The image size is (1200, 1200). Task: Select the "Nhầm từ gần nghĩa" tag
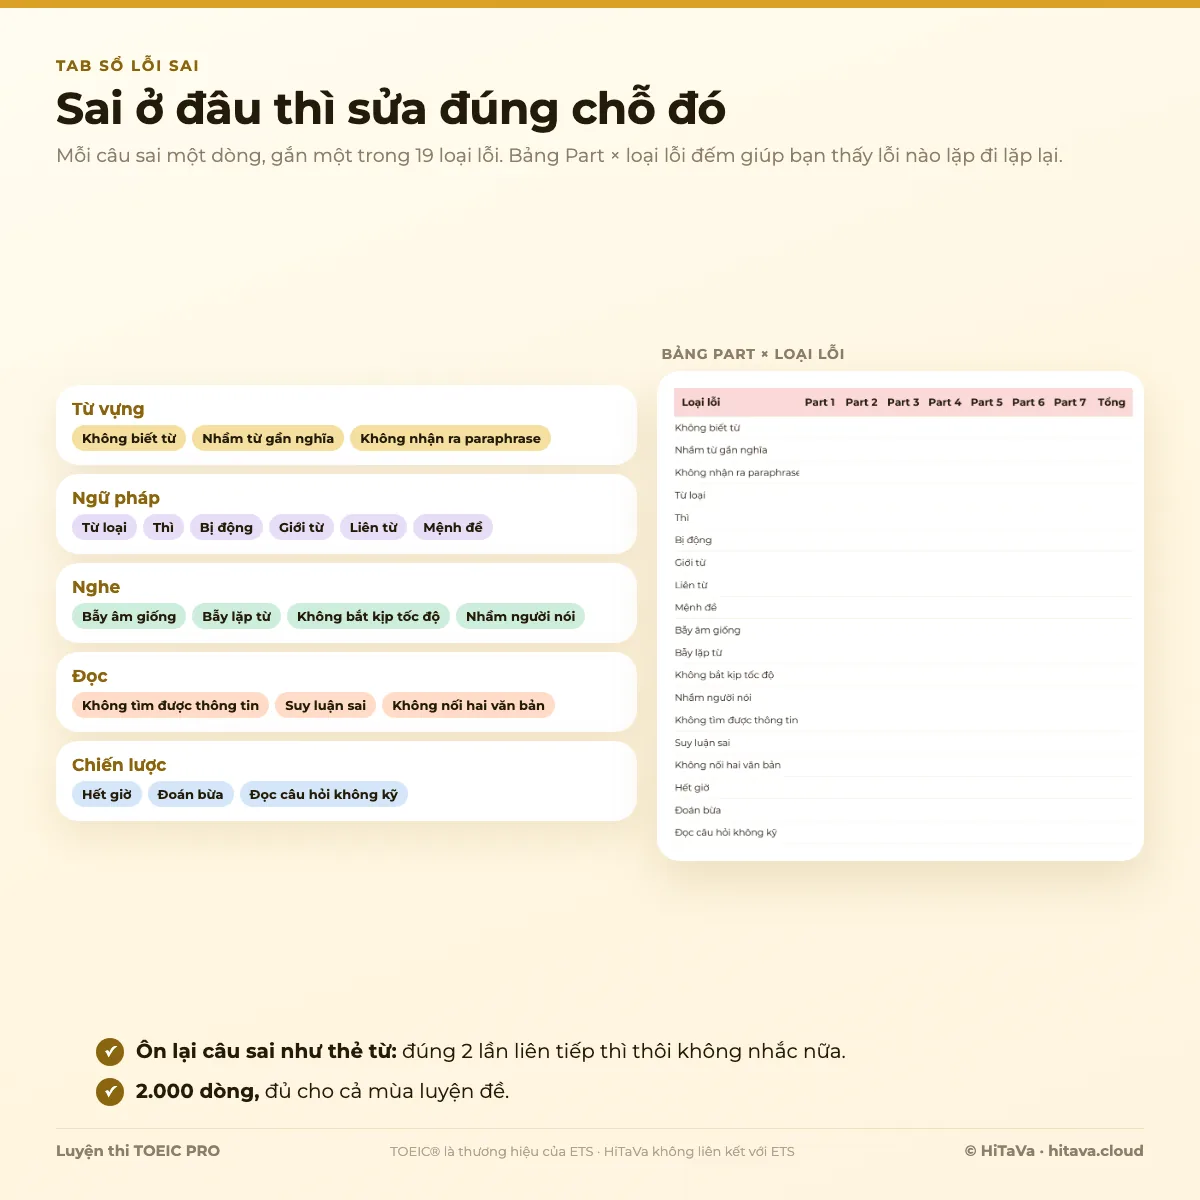[x=268, y=438]
